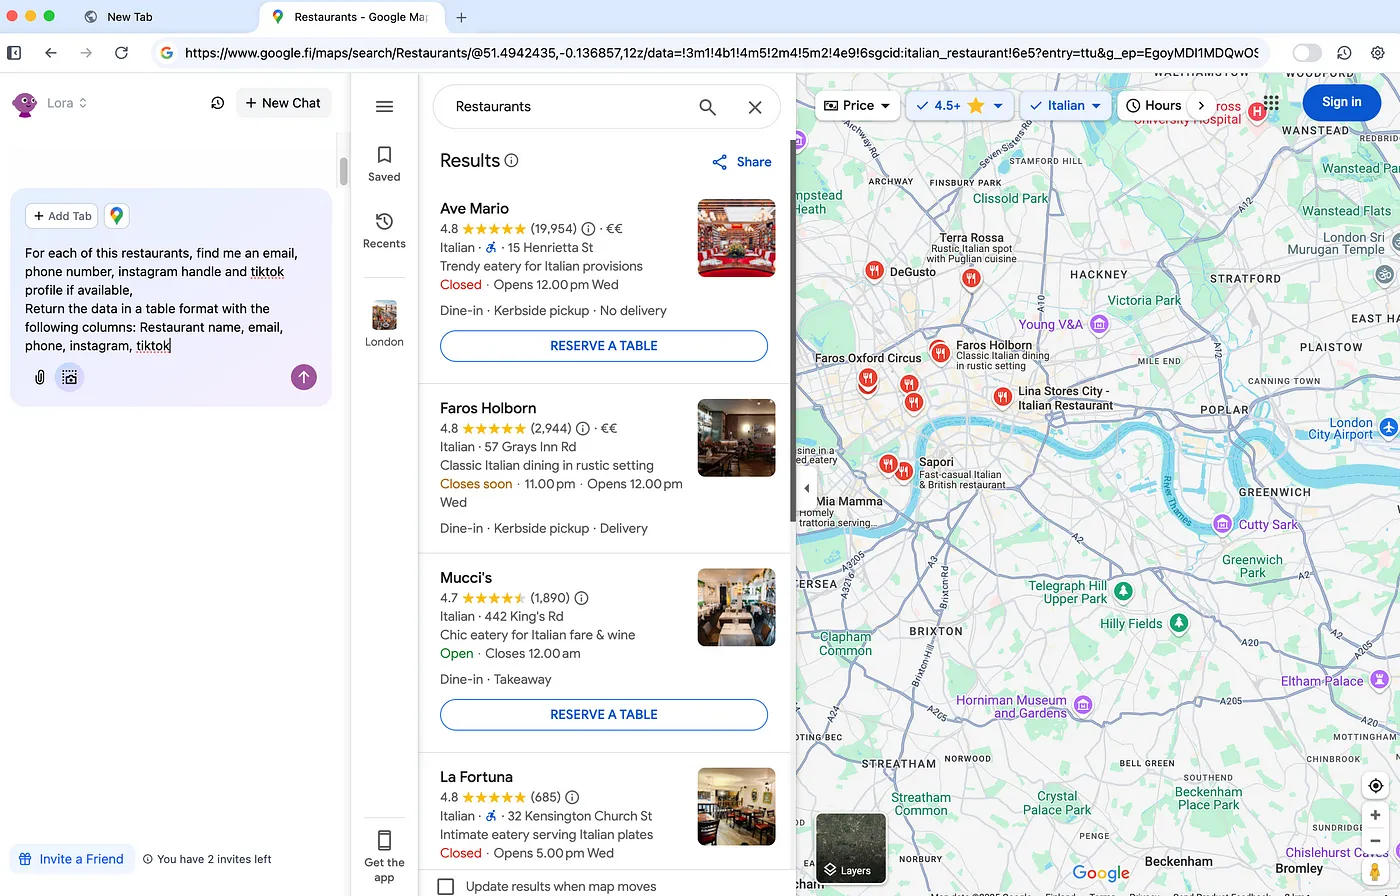Click Invite a Friend
This screenshot has height=896, width=1400.
tap(72, 859)
